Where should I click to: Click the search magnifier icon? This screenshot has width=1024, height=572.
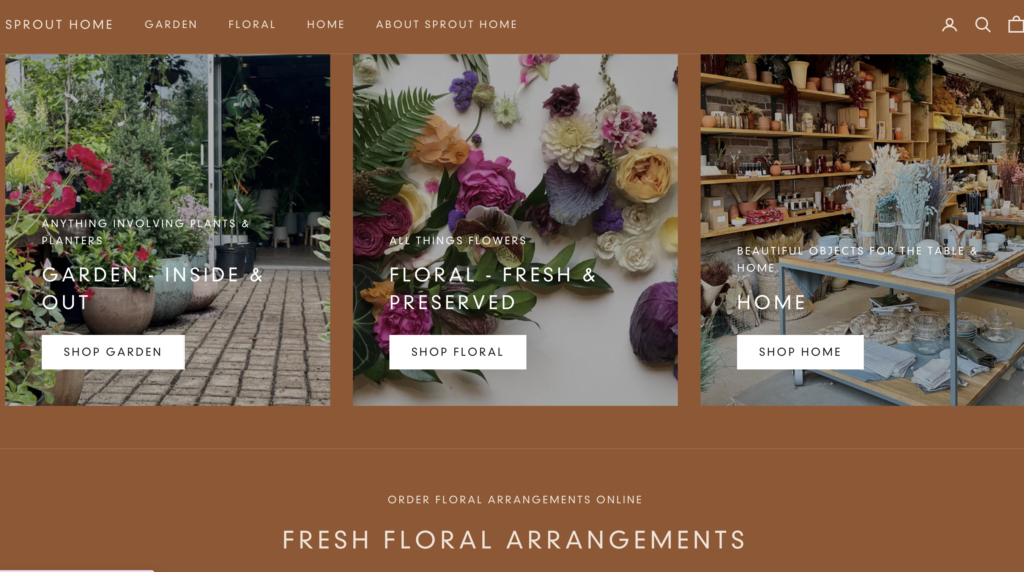pos(982,25)
